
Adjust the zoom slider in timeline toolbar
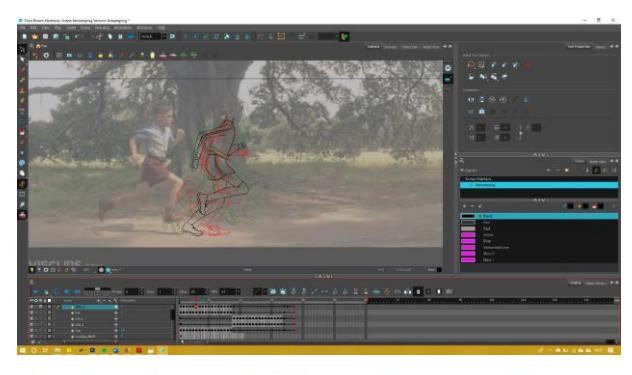pos(97,289)
